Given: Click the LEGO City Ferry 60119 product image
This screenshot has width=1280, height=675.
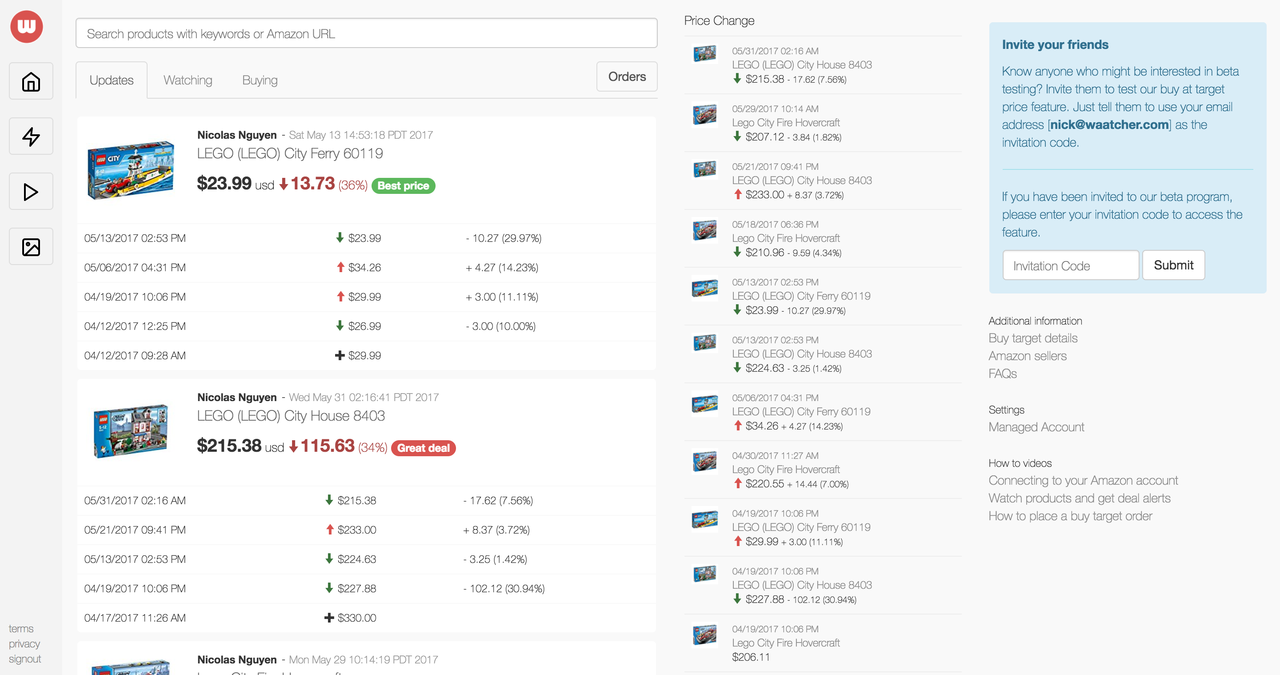Looking at the screenshot, I should point(131,169).
